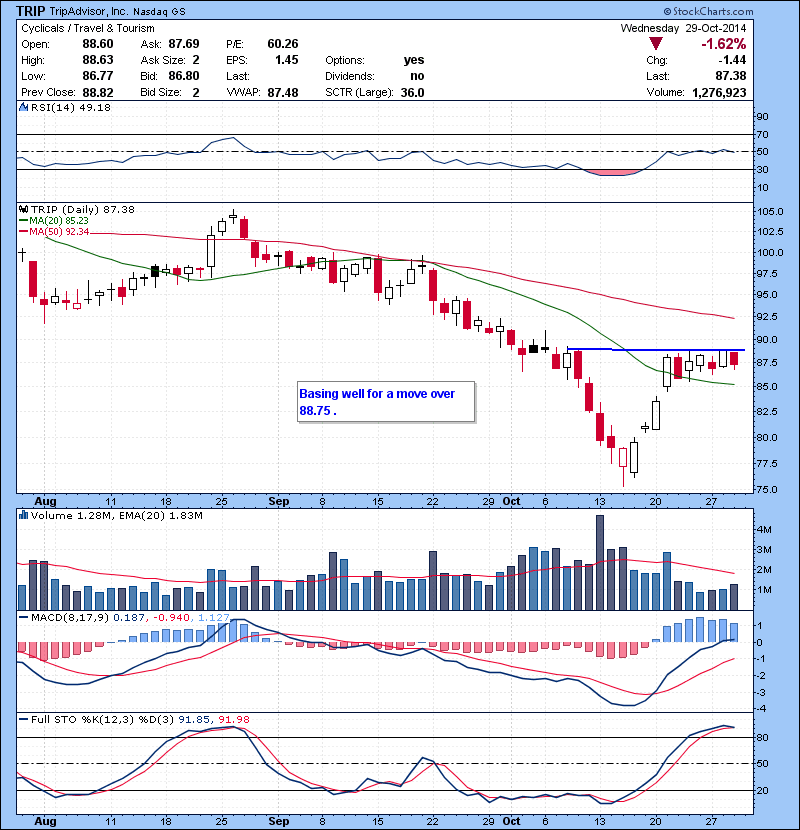Click the SCTR (Large) value 36.0
Viewport: 800px width, 830px height.
(x=412, y=93)
